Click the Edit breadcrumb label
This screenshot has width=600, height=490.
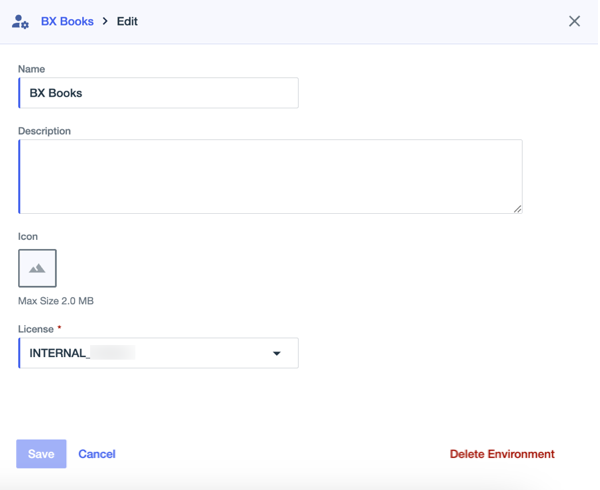tap(127, 21)
